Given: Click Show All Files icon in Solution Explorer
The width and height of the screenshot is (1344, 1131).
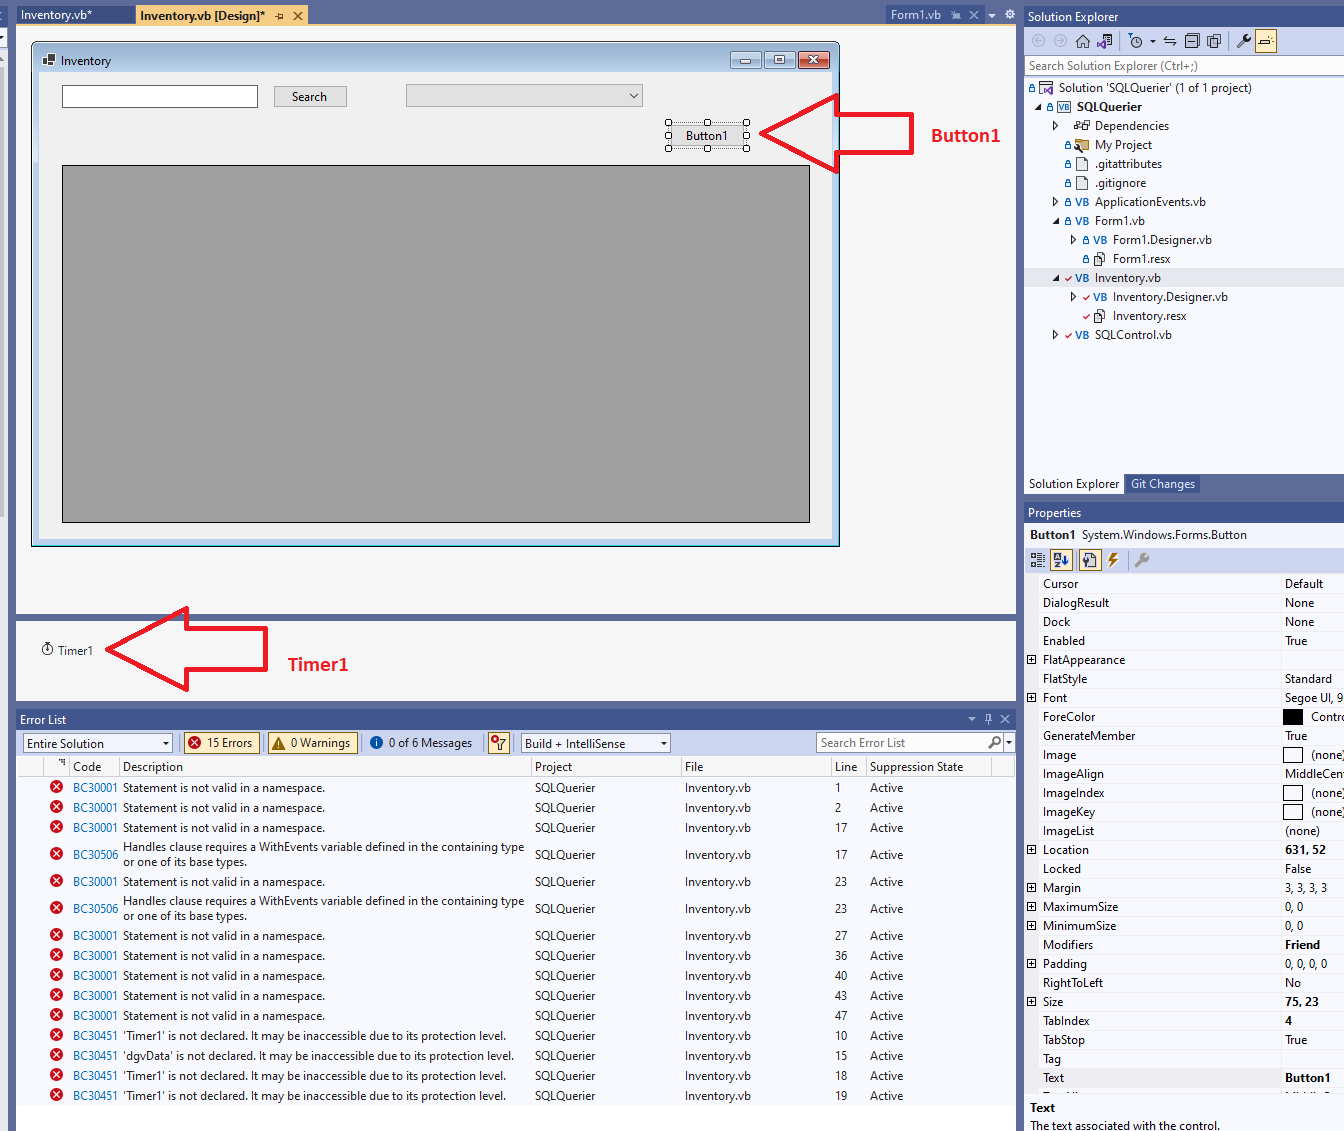Looking at the screenshot, I should tap(1214, 41).
